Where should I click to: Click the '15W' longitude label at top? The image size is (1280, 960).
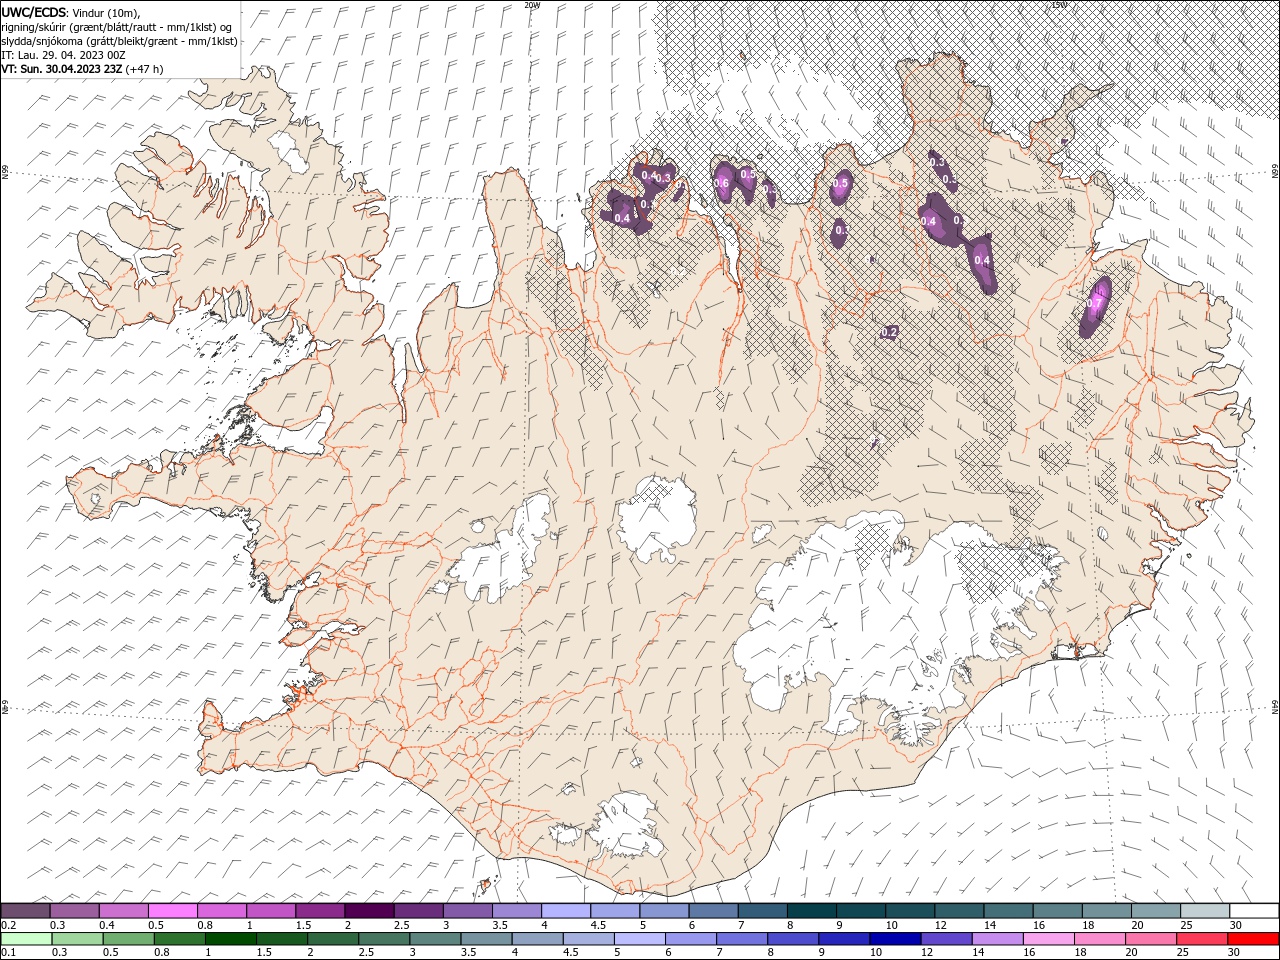click(1059, 5)
